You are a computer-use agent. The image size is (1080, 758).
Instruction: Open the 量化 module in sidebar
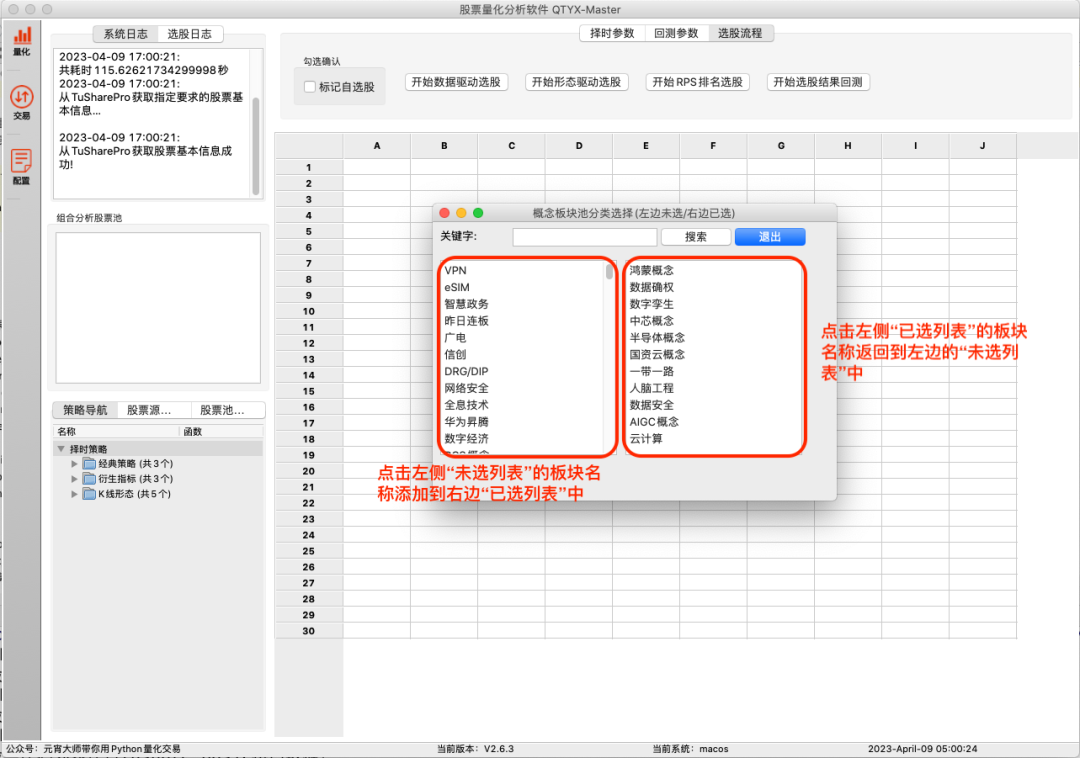point(21,38)
